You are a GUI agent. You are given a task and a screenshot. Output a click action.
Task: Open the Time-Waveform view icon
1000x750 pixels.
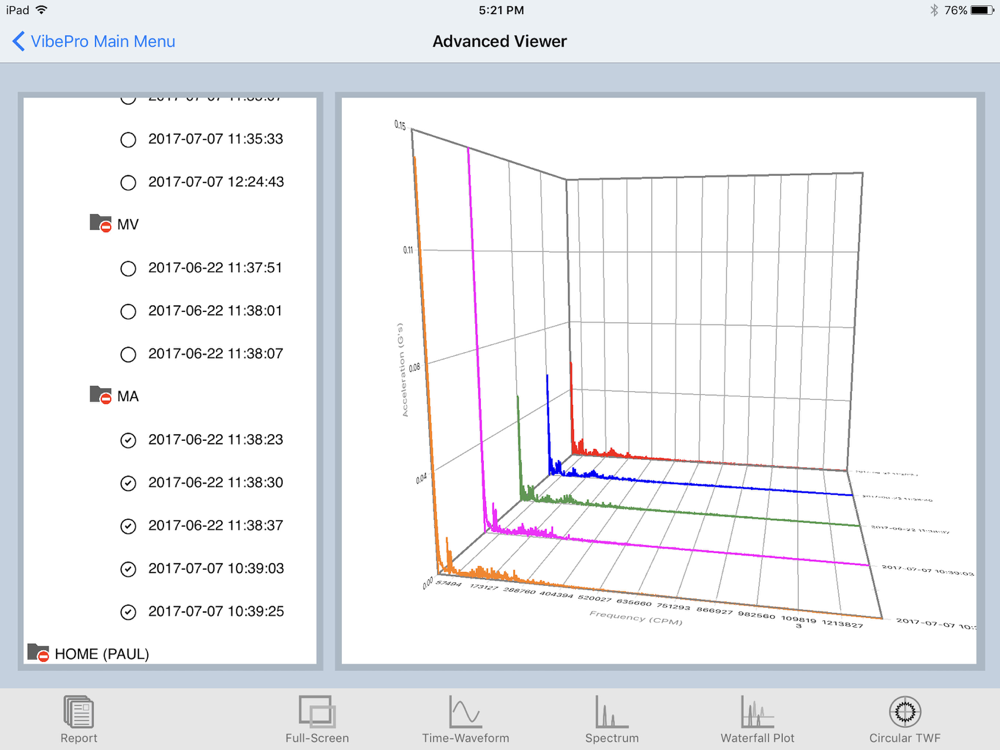[465, 712]
